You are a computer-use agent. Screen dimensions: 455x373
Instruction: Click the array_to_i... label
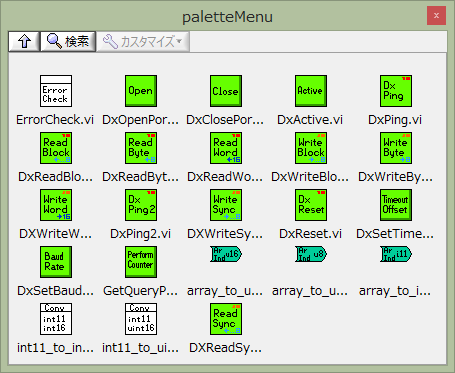pyautogui.click(x=395, y=291)
